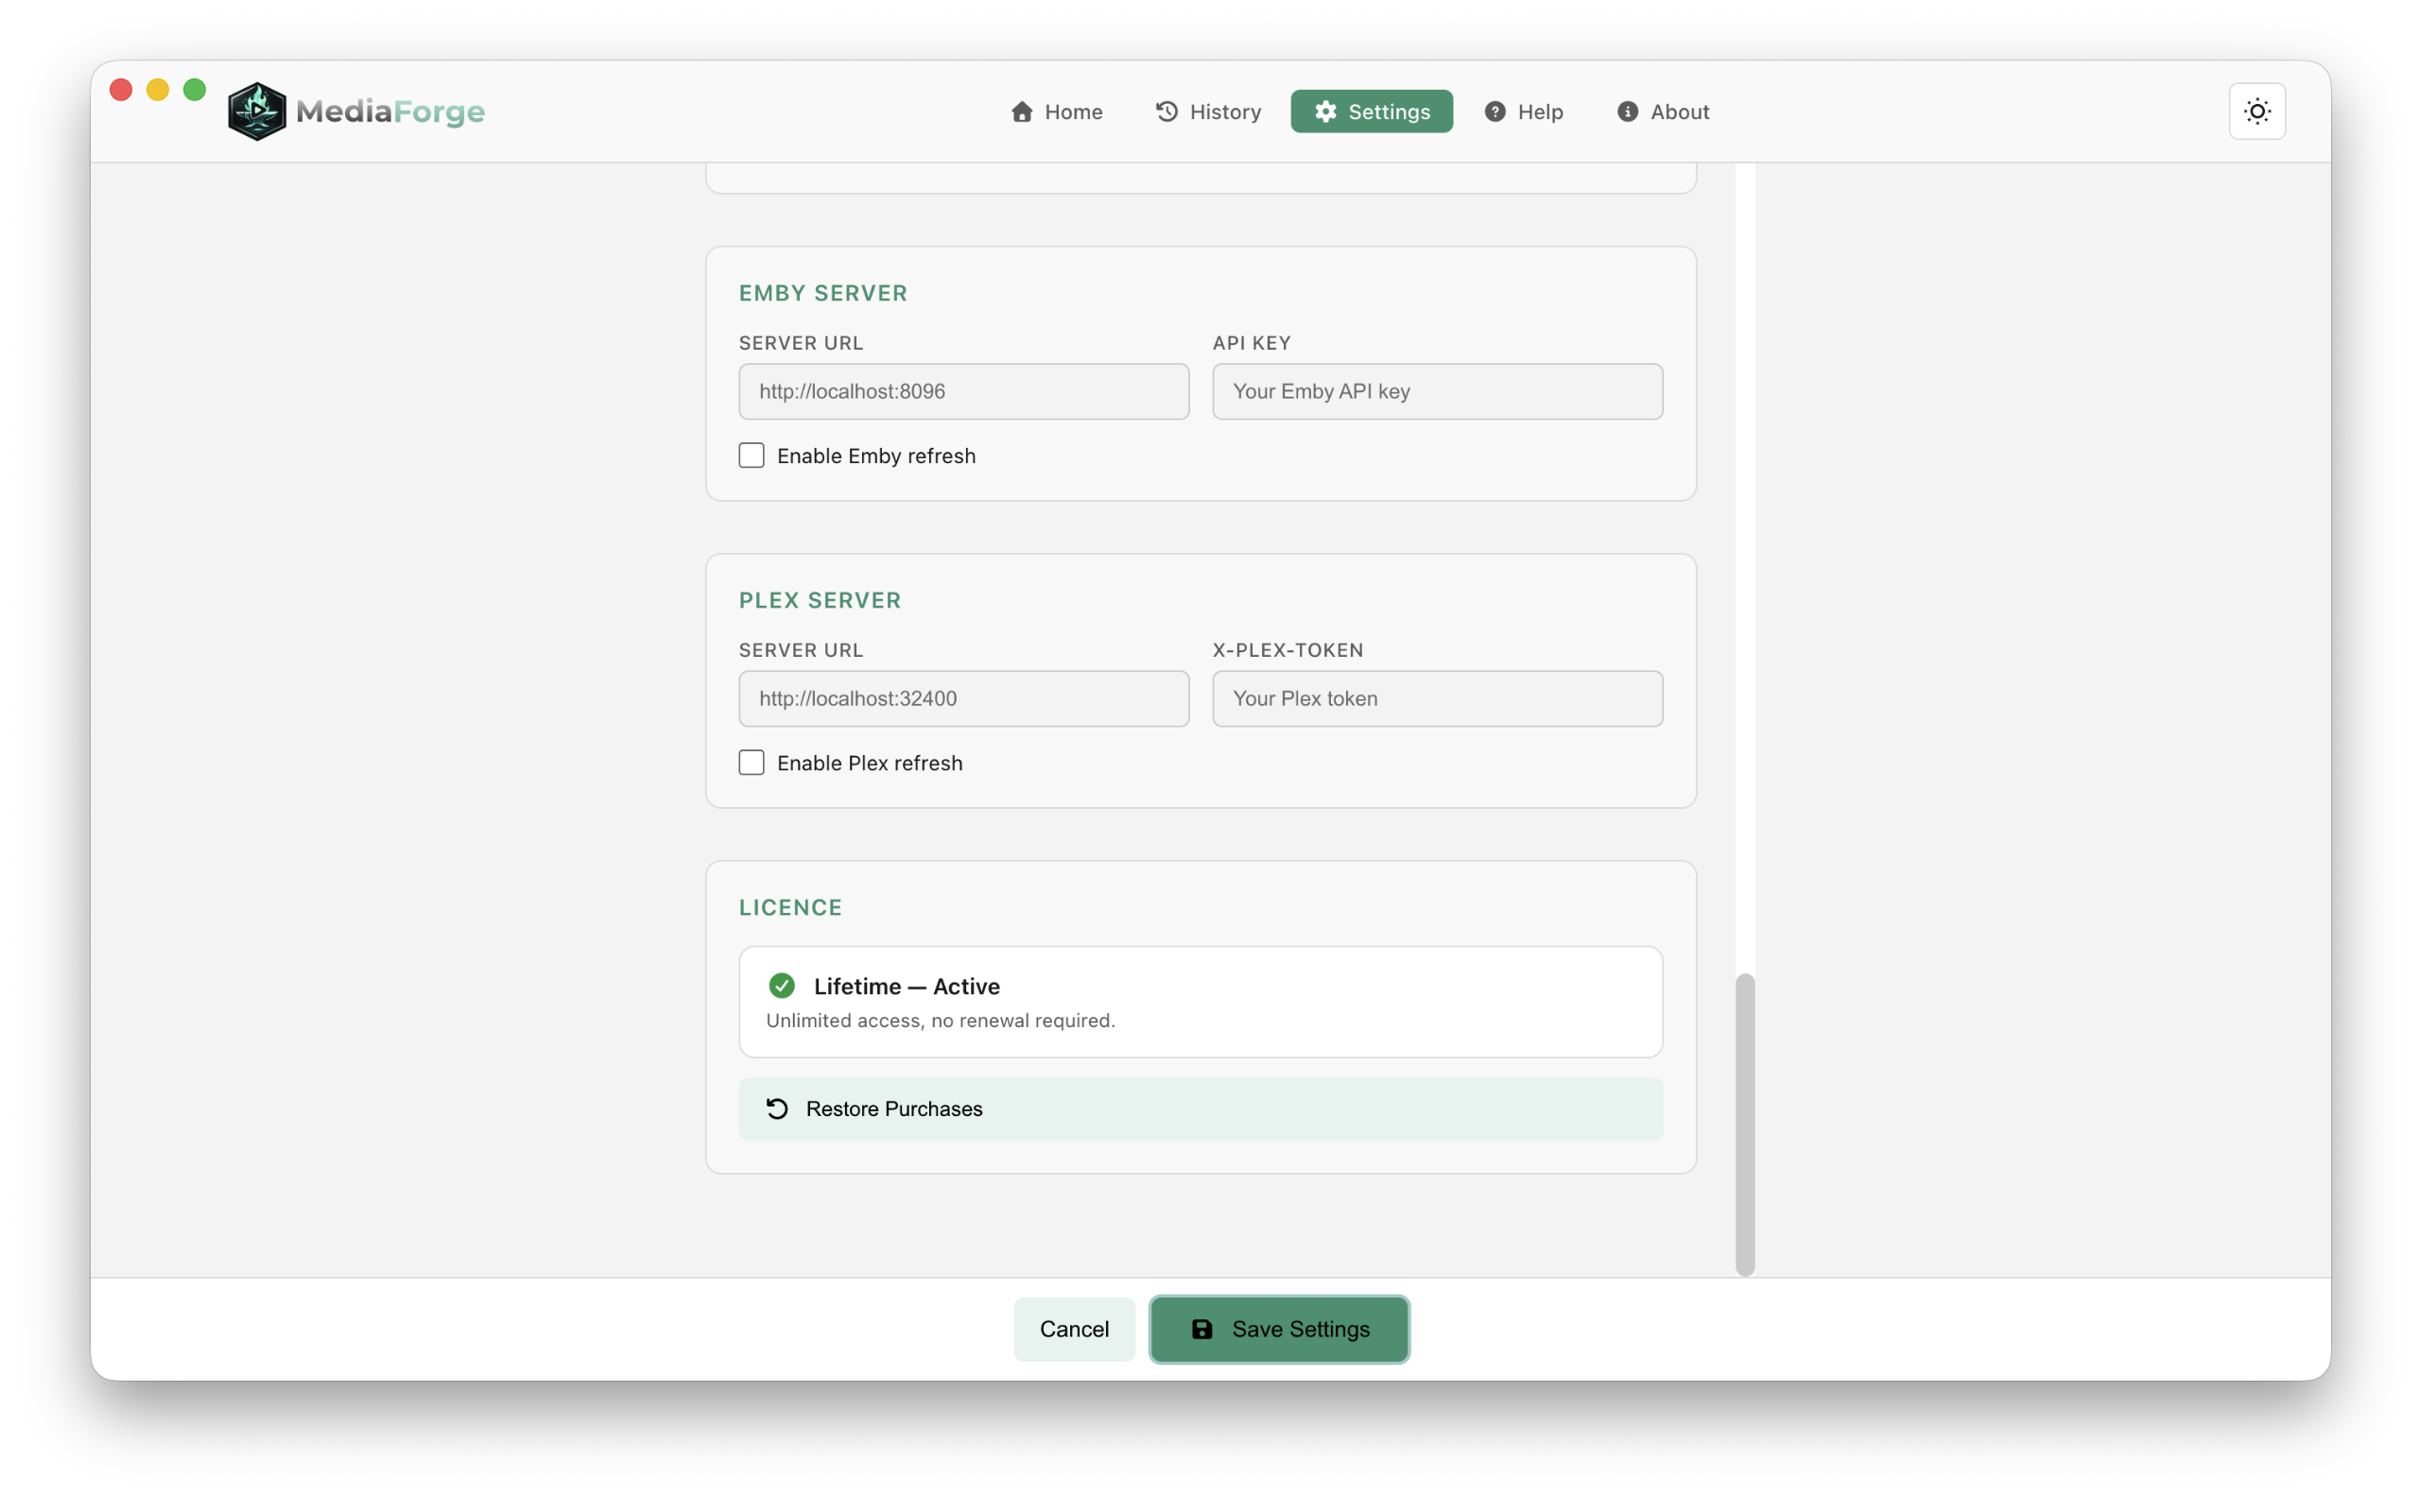The image size is (2420, 1512).
Task: Click the Help question mark icon
Action: pyautogui.click(x=1496, y=111)
